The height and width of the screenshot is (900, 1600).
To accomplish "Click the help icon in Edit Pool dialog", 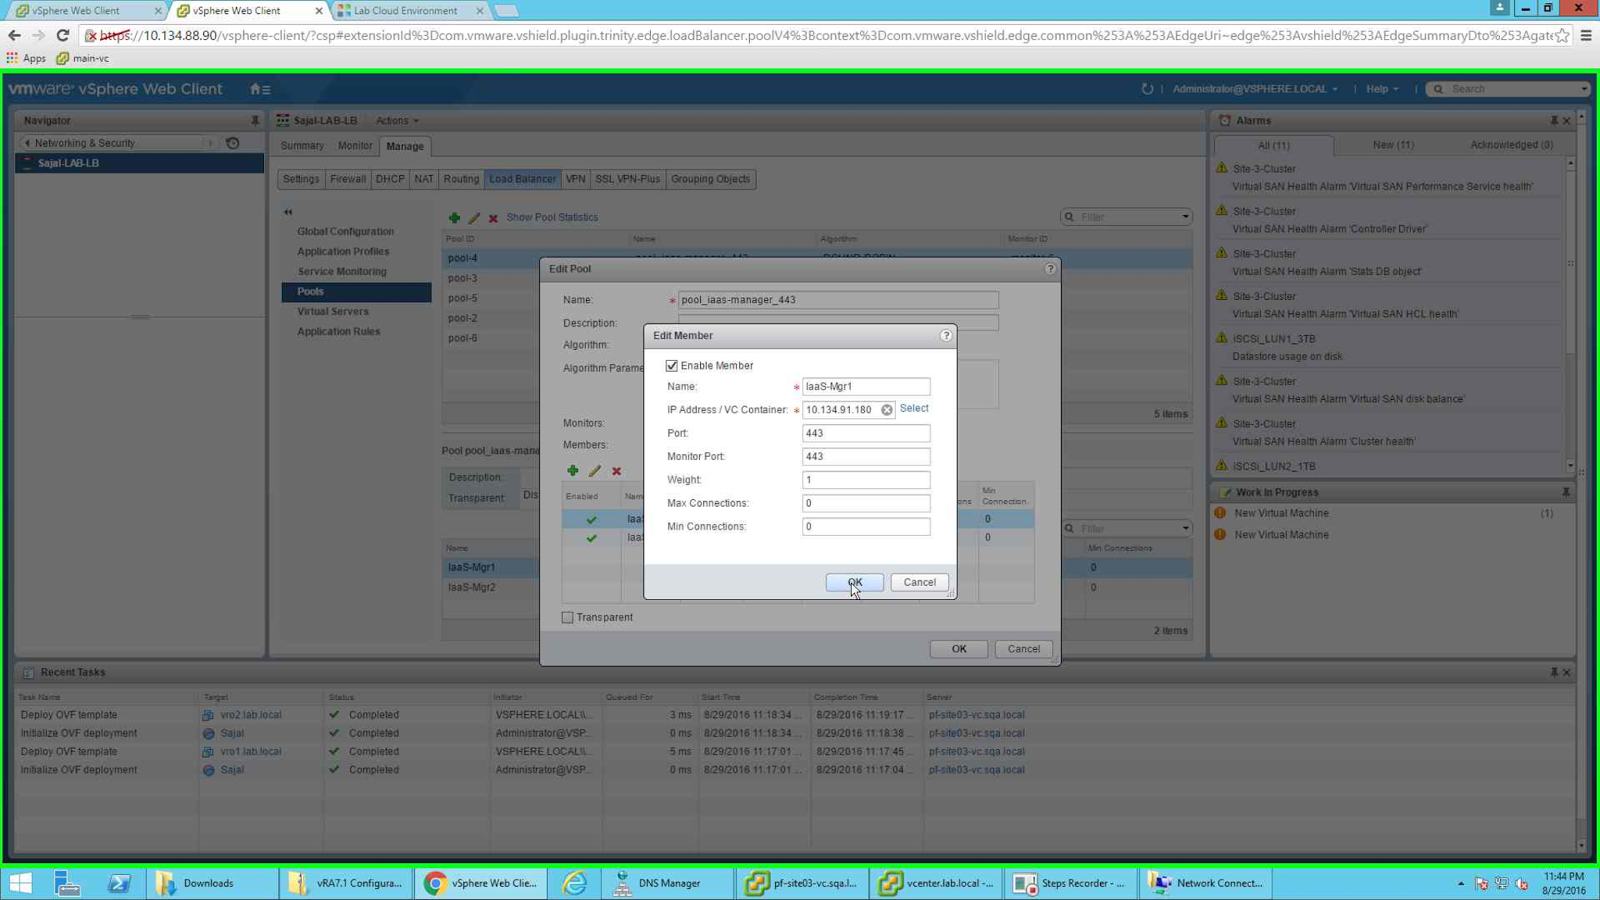I will tap(1050, 269).
